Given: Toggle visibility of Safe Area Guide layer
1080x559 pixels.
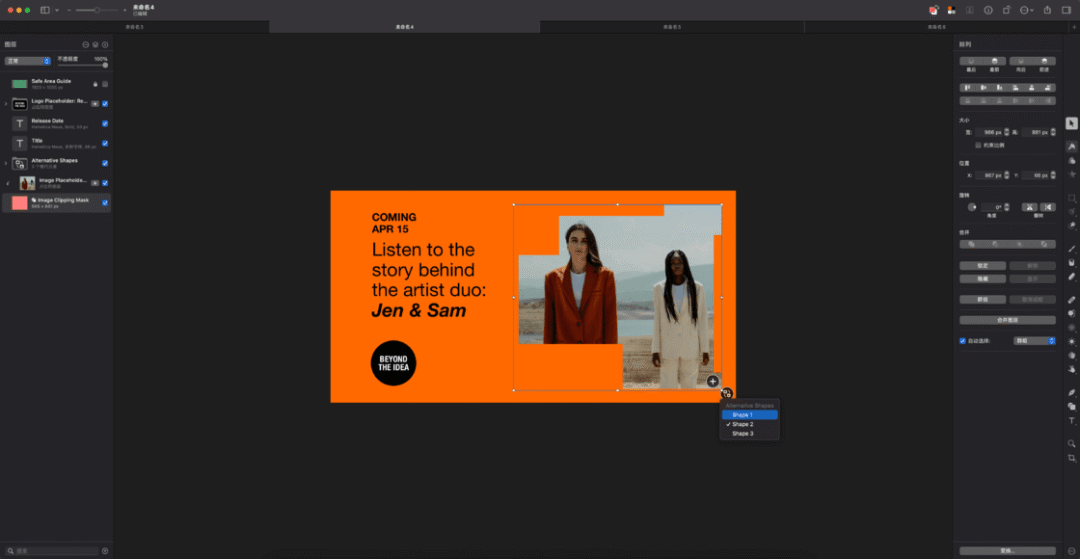Looking at the screenshot, I should tap(105, 84).
